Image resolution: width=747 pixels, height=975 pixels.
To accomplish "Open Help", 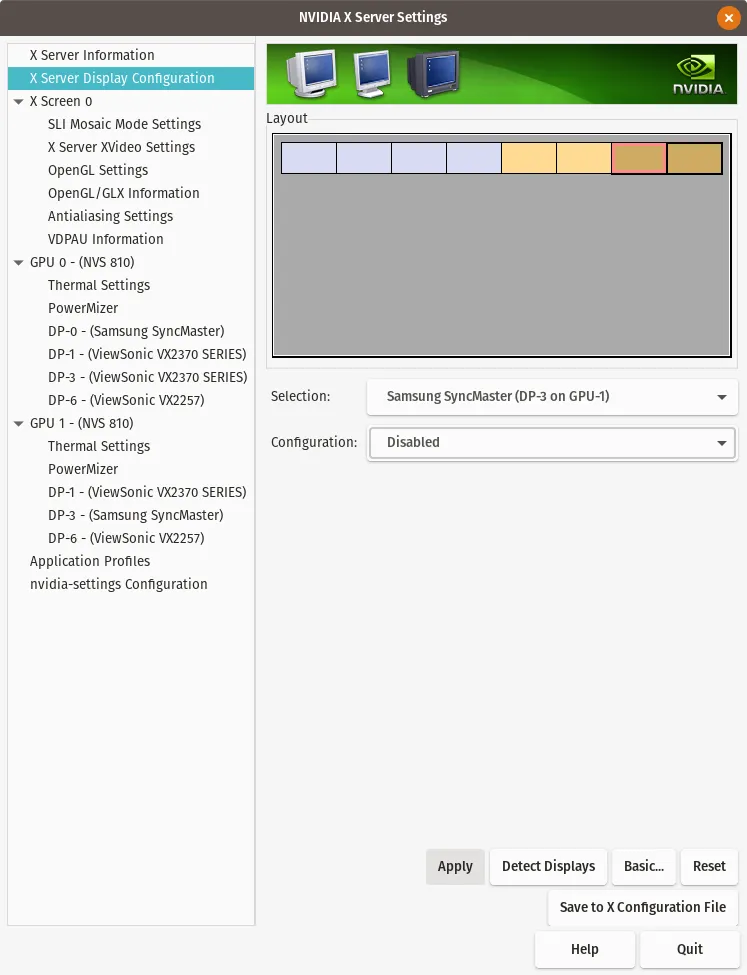I will [x=585, y=949].
